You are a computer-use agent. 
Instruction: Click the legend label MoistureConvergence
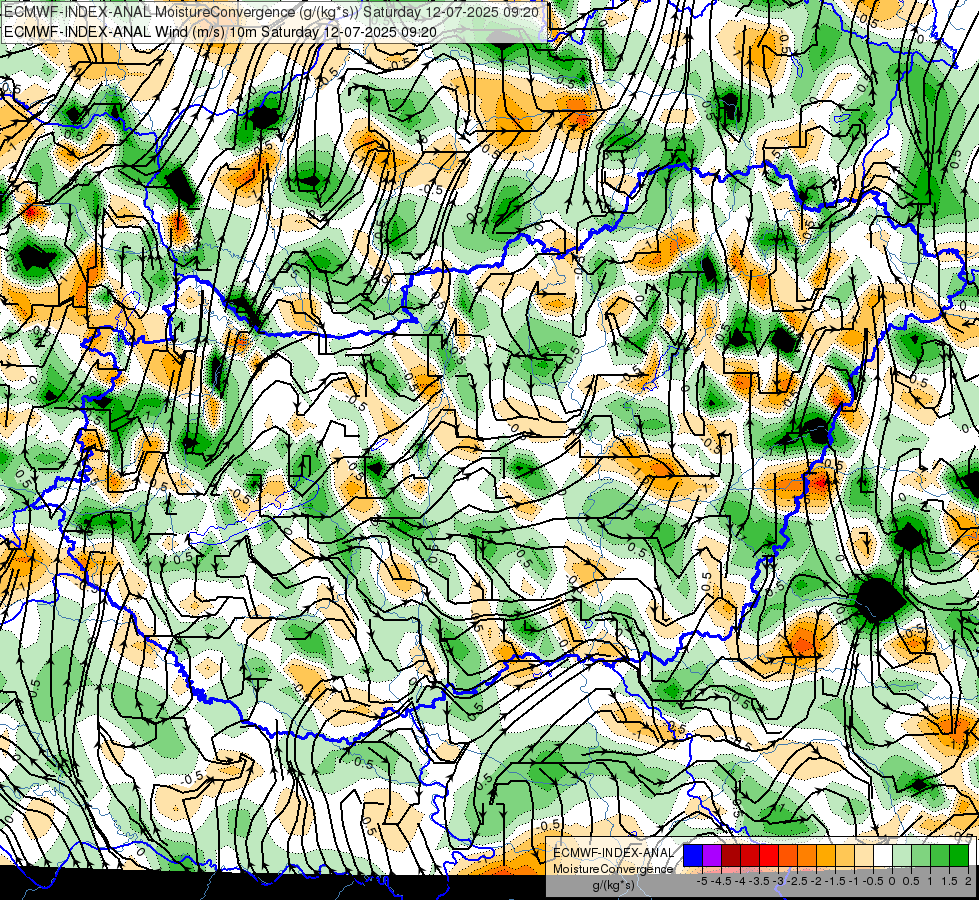point(613,869)
